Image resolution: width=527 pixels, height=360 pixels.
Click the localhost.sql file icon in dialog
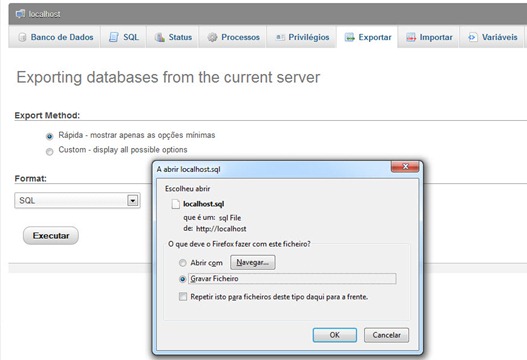(x=175, y=204)
